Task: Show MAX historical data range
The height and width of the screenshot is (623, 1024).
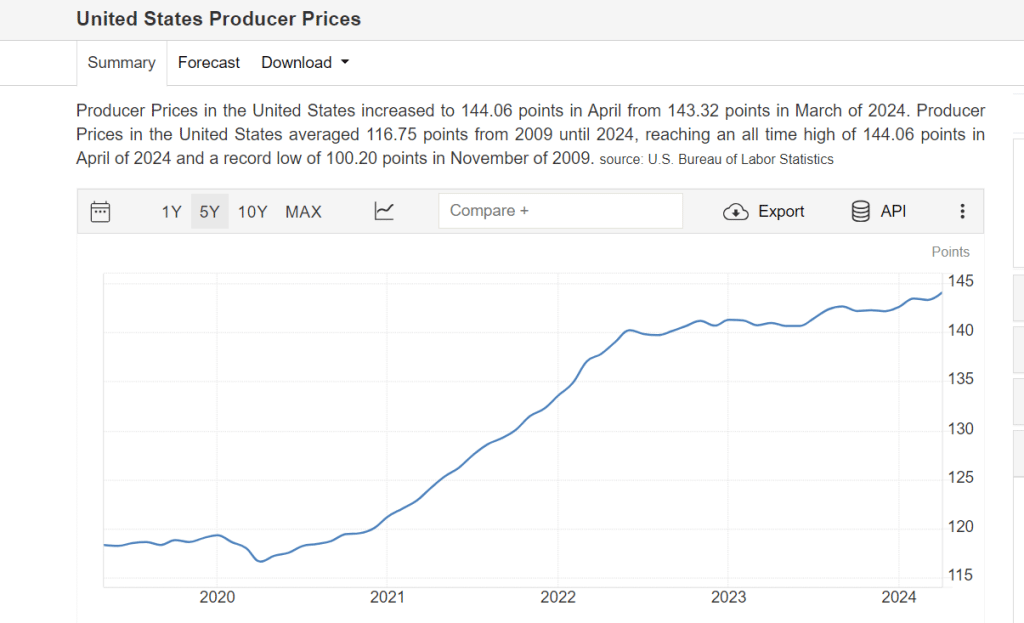Action: [x=303, y=211]
